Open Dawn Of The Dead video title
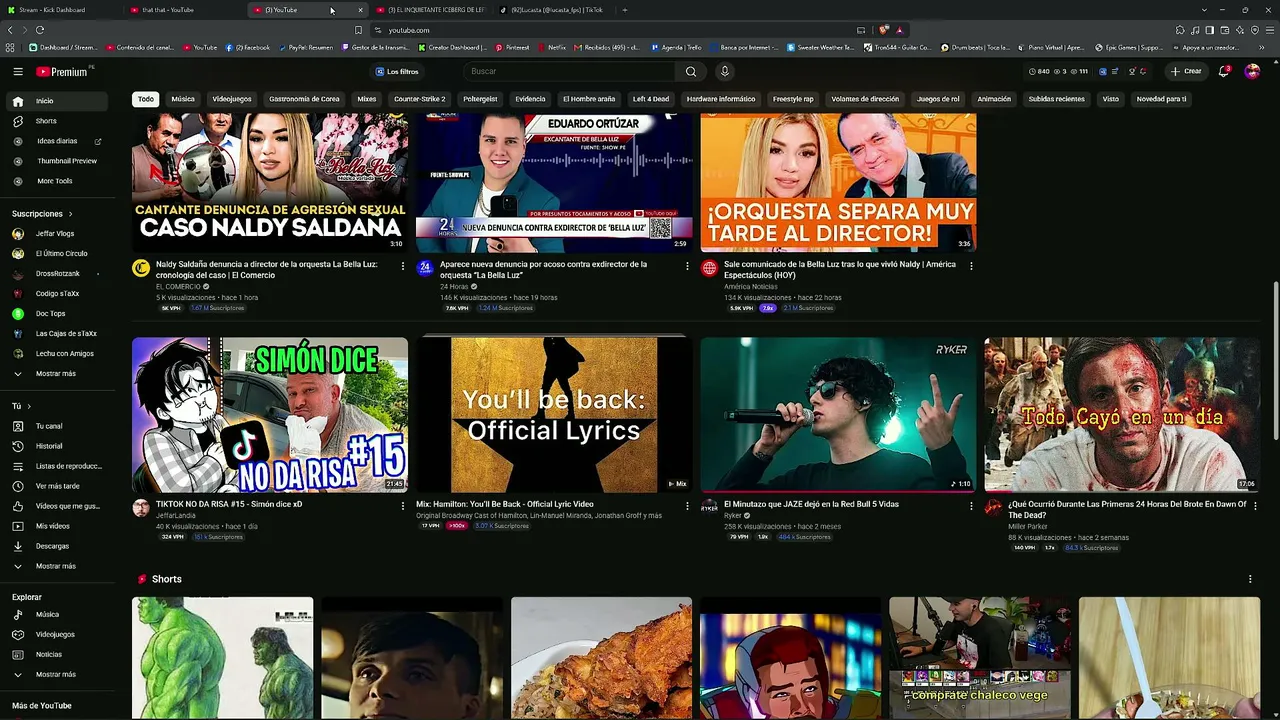 tap(1127, 510)
